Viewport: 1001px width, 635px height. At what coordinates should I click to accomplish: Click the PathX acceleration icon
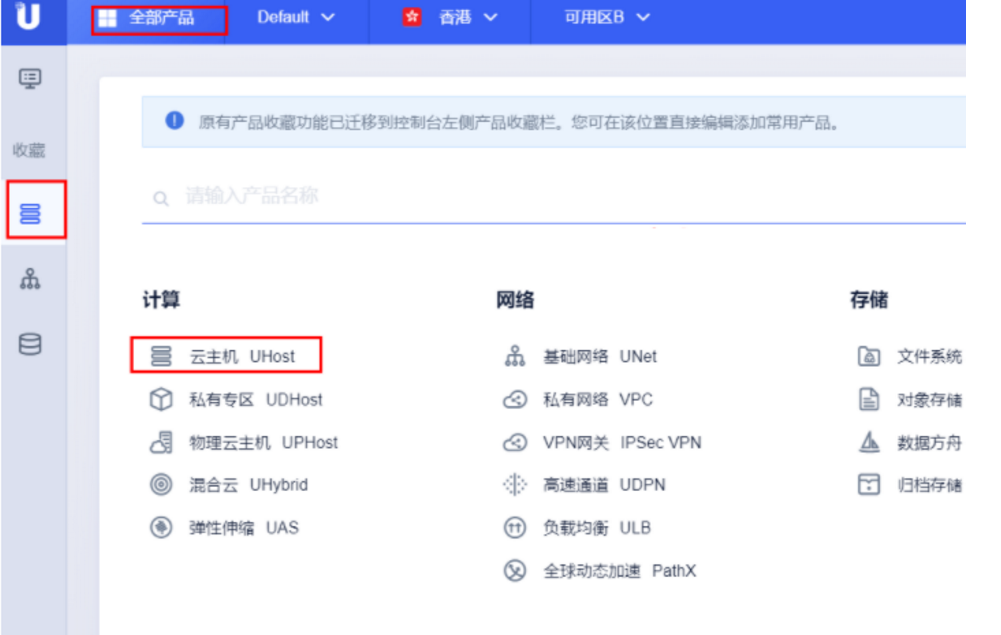tap(515, 571)
